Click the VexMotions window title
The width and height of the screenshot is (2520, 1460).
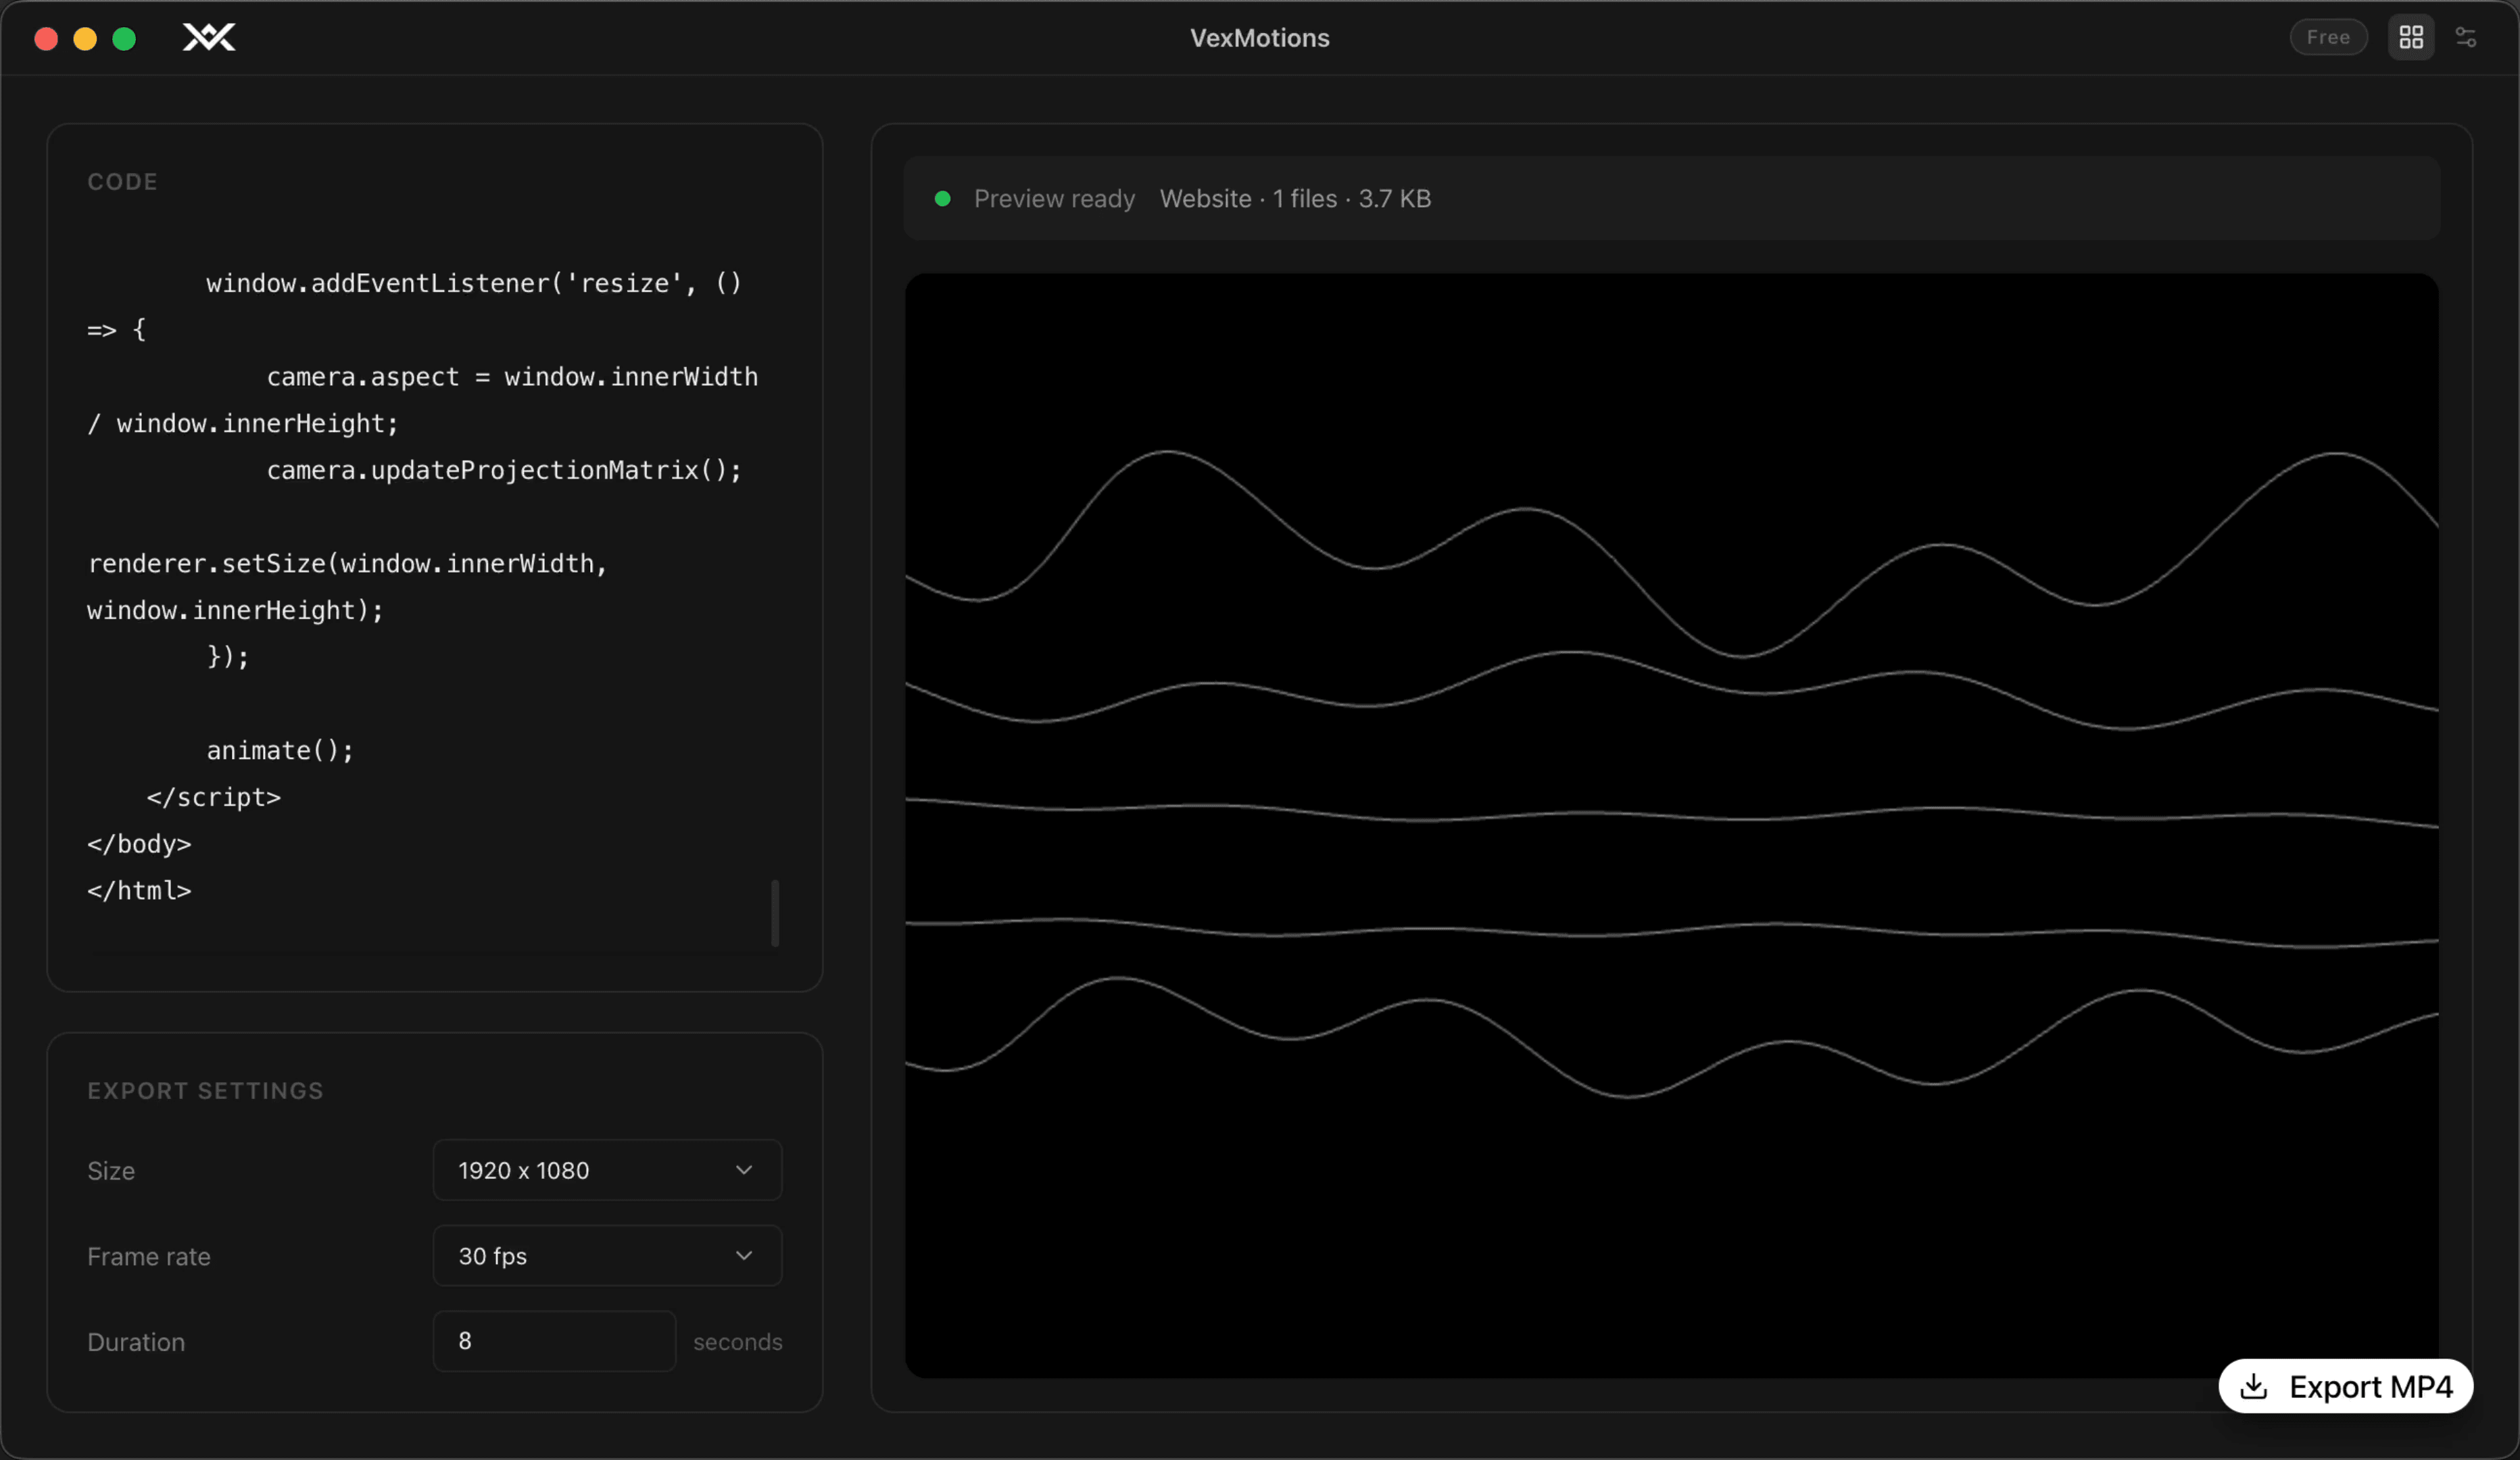pos(1260,38)
